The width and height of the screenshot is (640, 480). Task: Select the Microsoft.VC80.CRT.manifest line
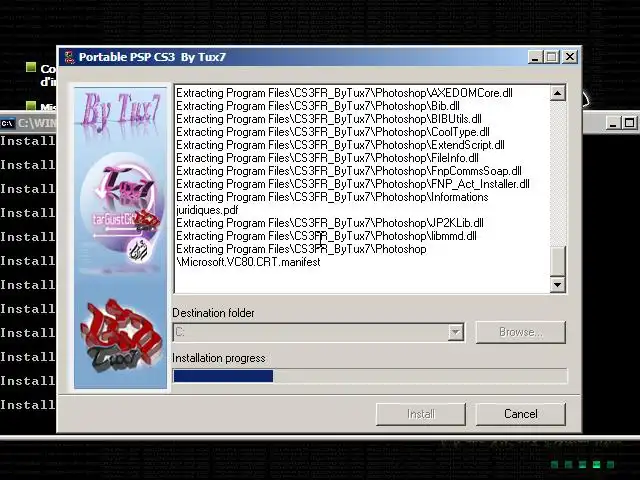click(248, 262)
